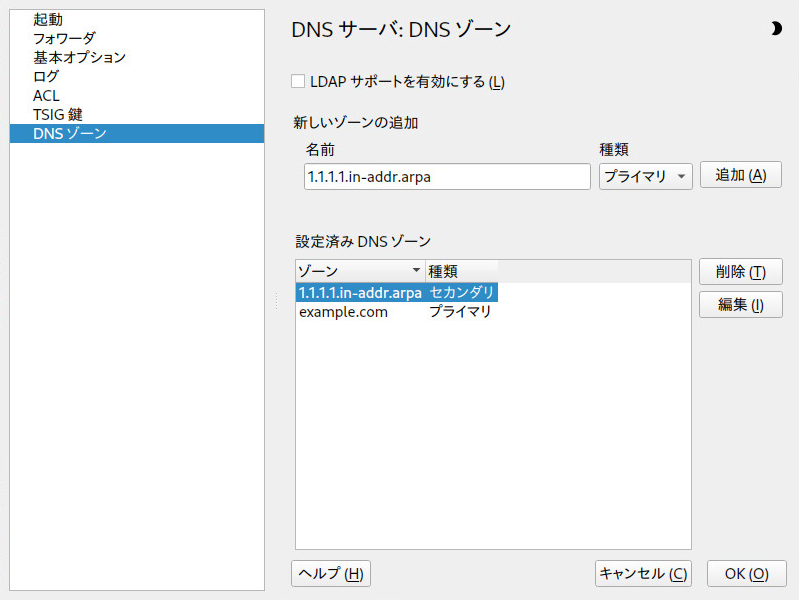Open ヘルプ (H) help button
The image size is (799, 600).
(x=331, y=573)
